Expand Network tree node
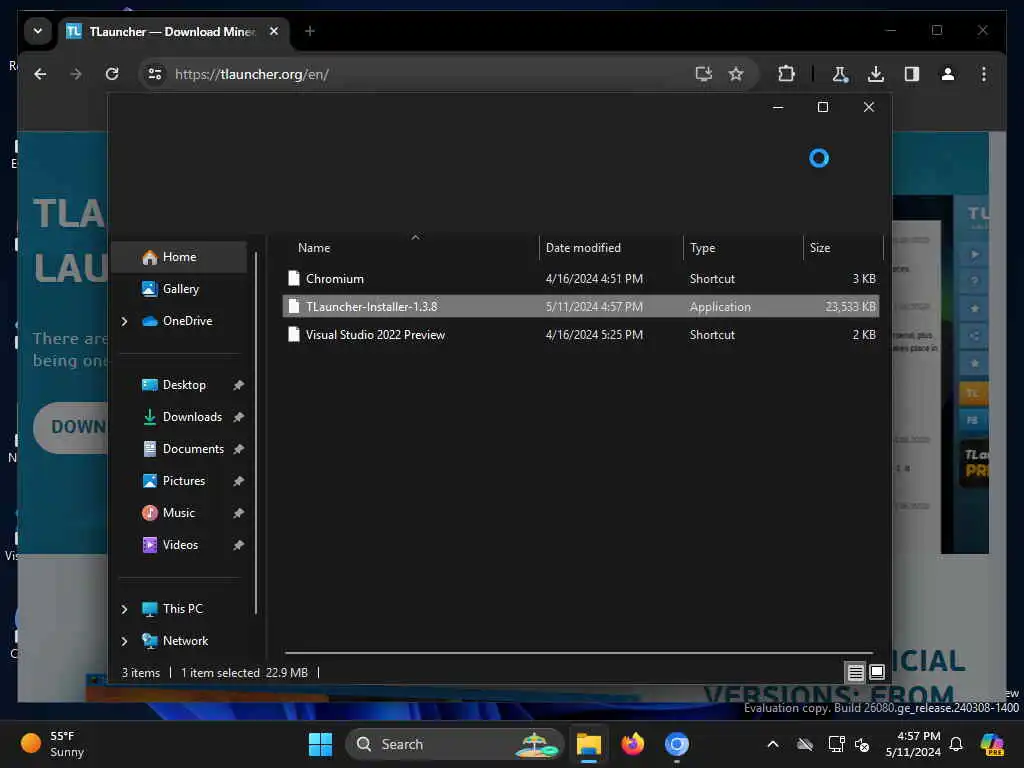Viewport: 1024px width, 768px height. (x=124, y=641)
